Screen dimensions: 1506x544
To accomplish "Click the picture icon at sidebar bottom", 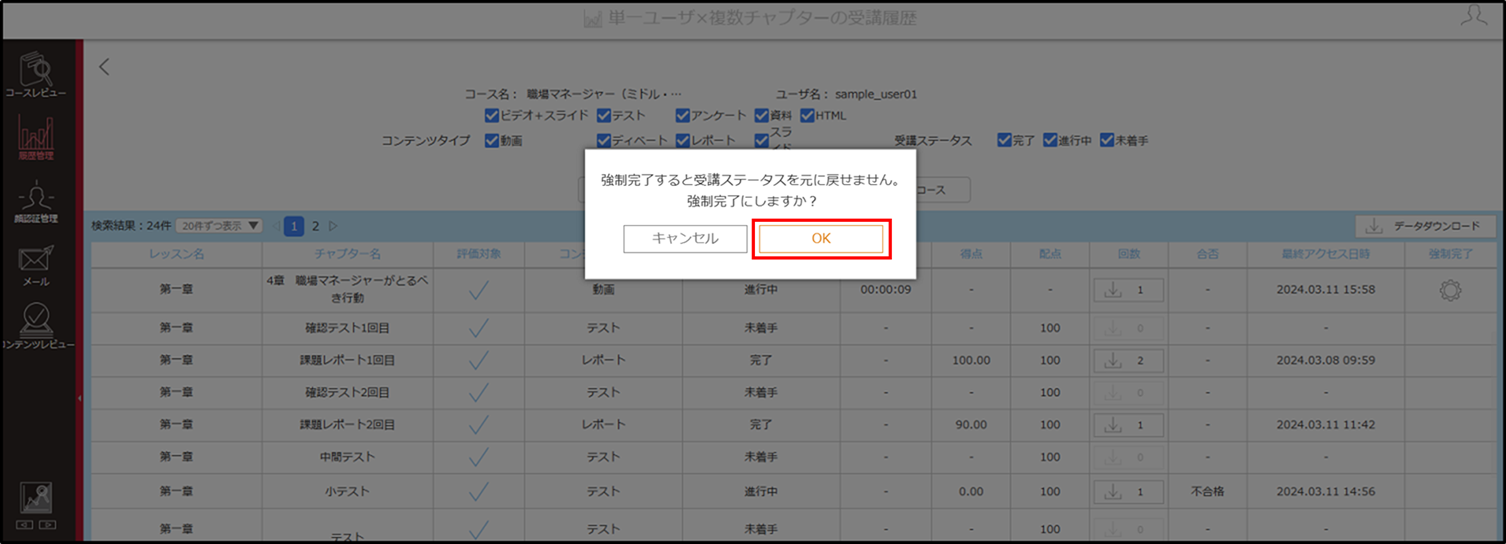I will point(36,497).
